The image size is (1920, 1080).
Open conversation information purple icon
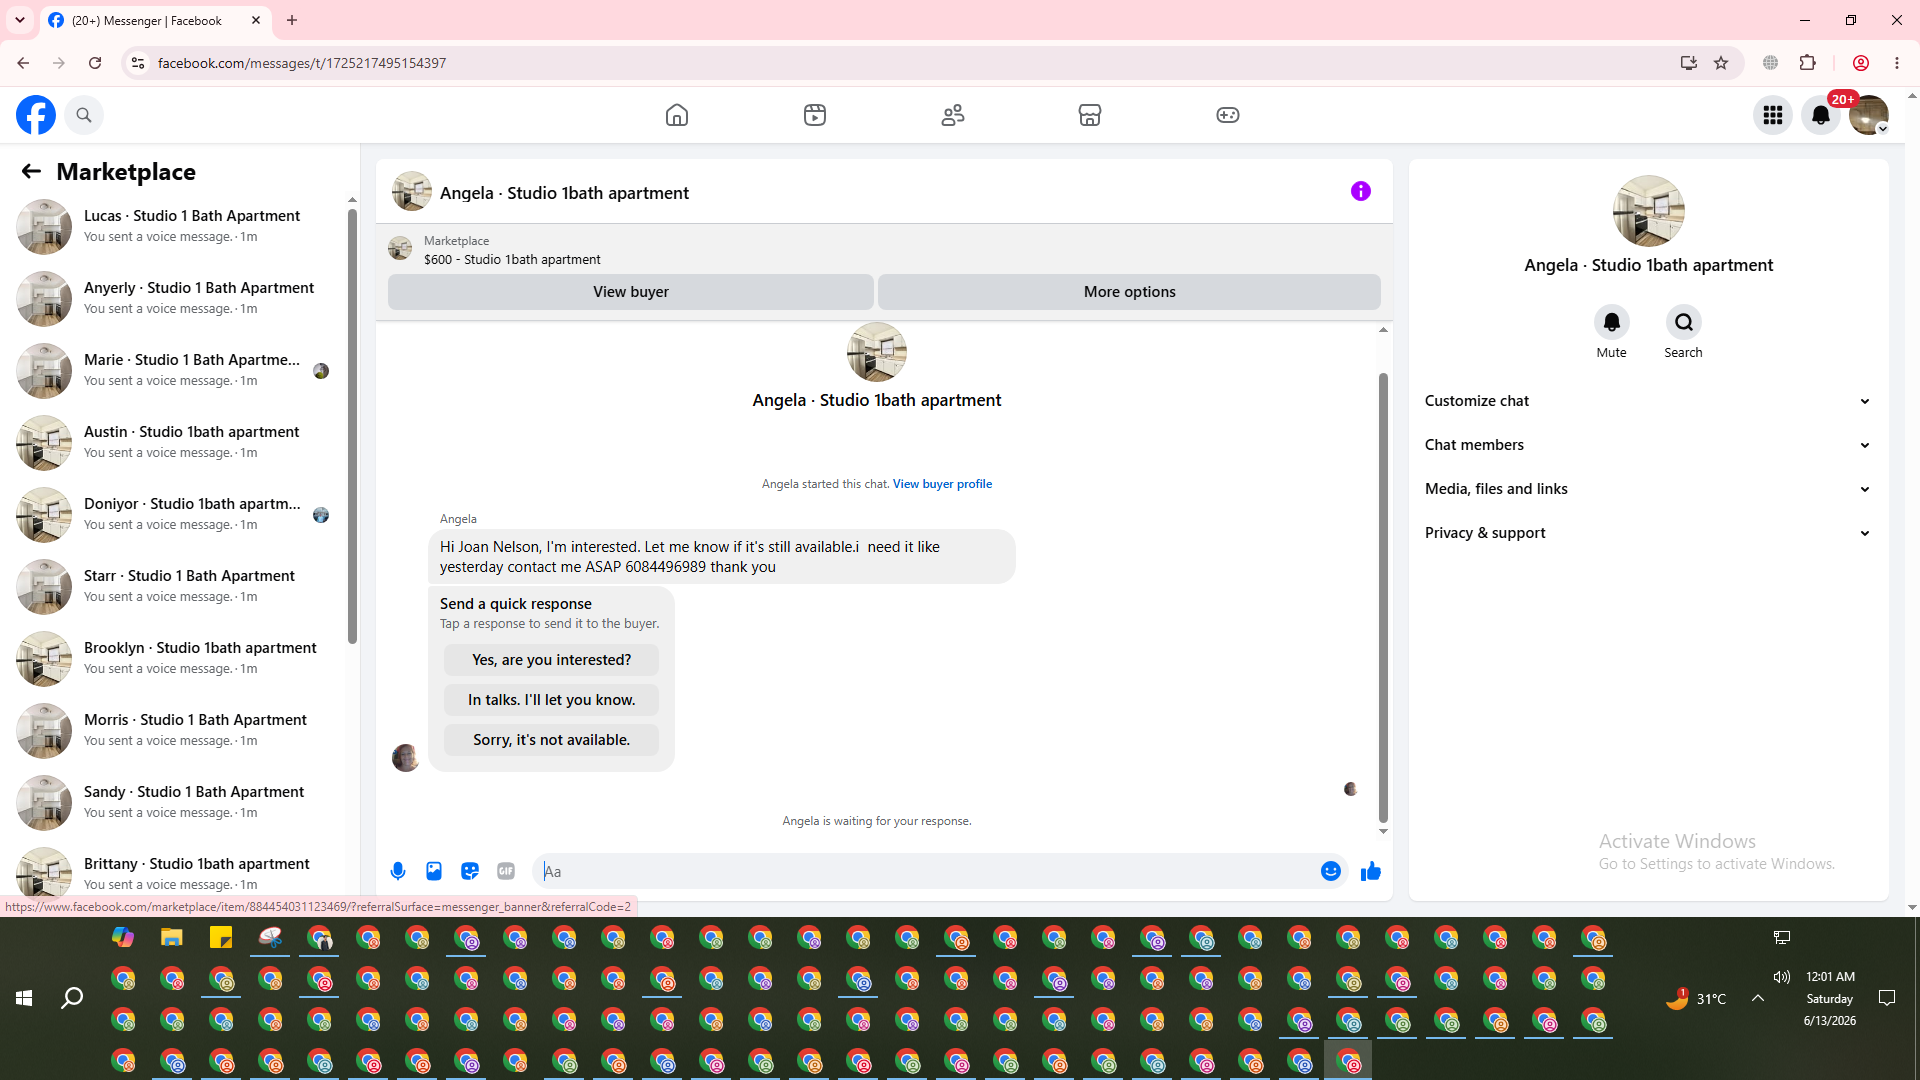(1361, 191)
